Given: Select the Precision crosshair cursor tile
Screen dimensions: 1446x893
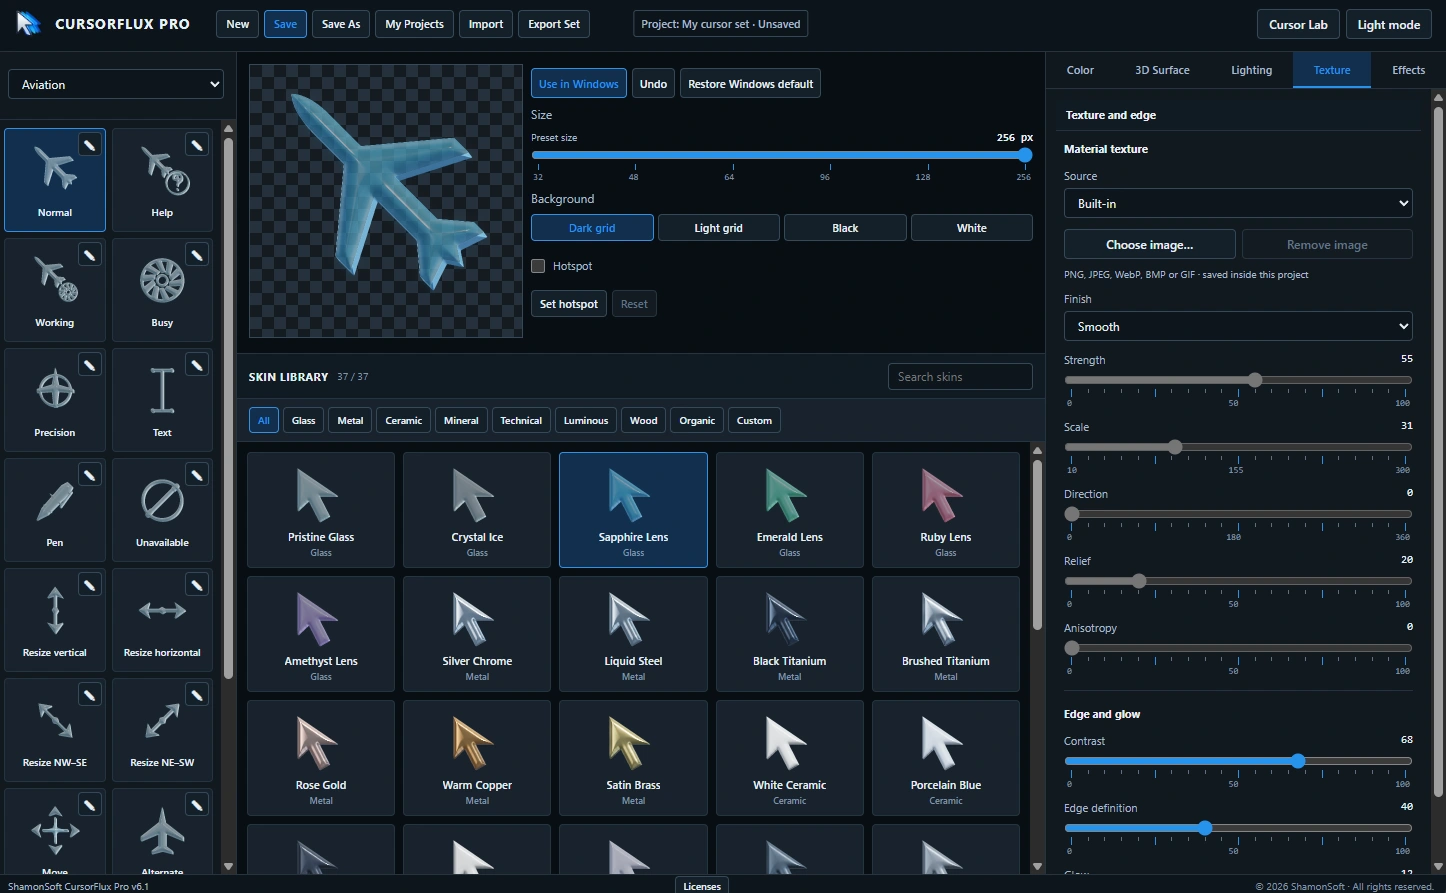Looking at the screenshot, I should (x=55, y=400).
